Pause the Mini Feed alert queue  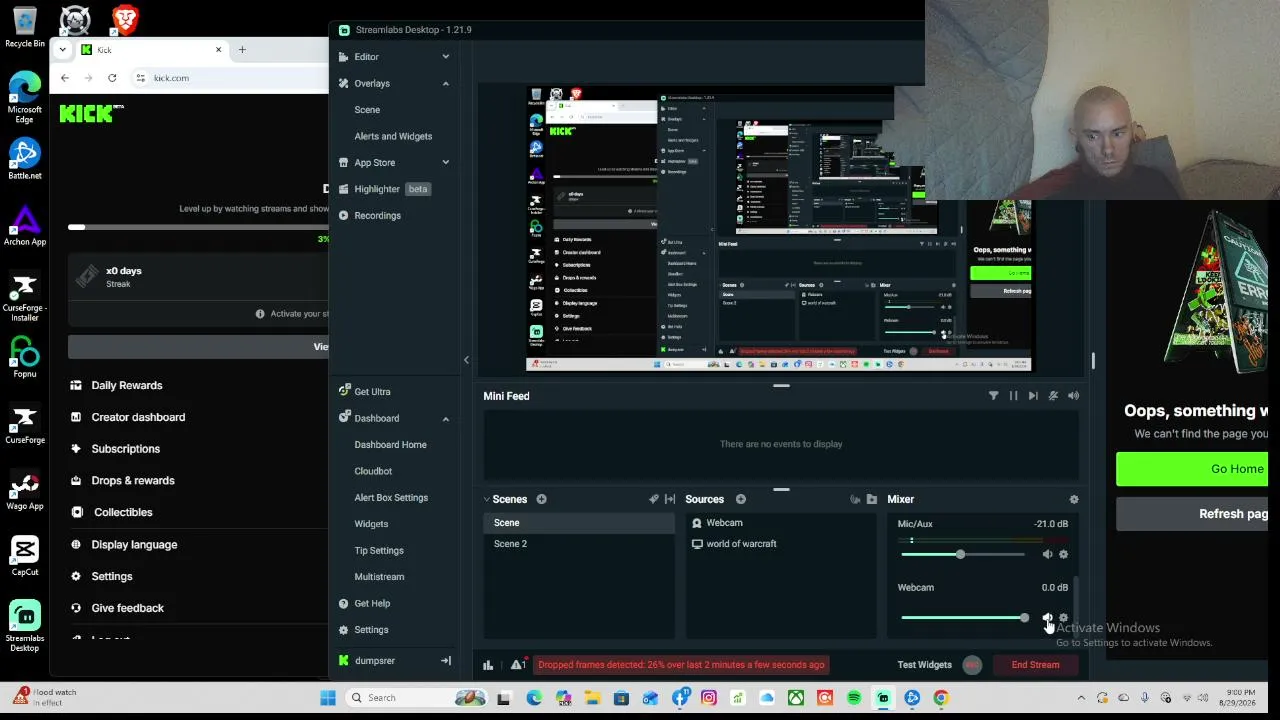1013,396
